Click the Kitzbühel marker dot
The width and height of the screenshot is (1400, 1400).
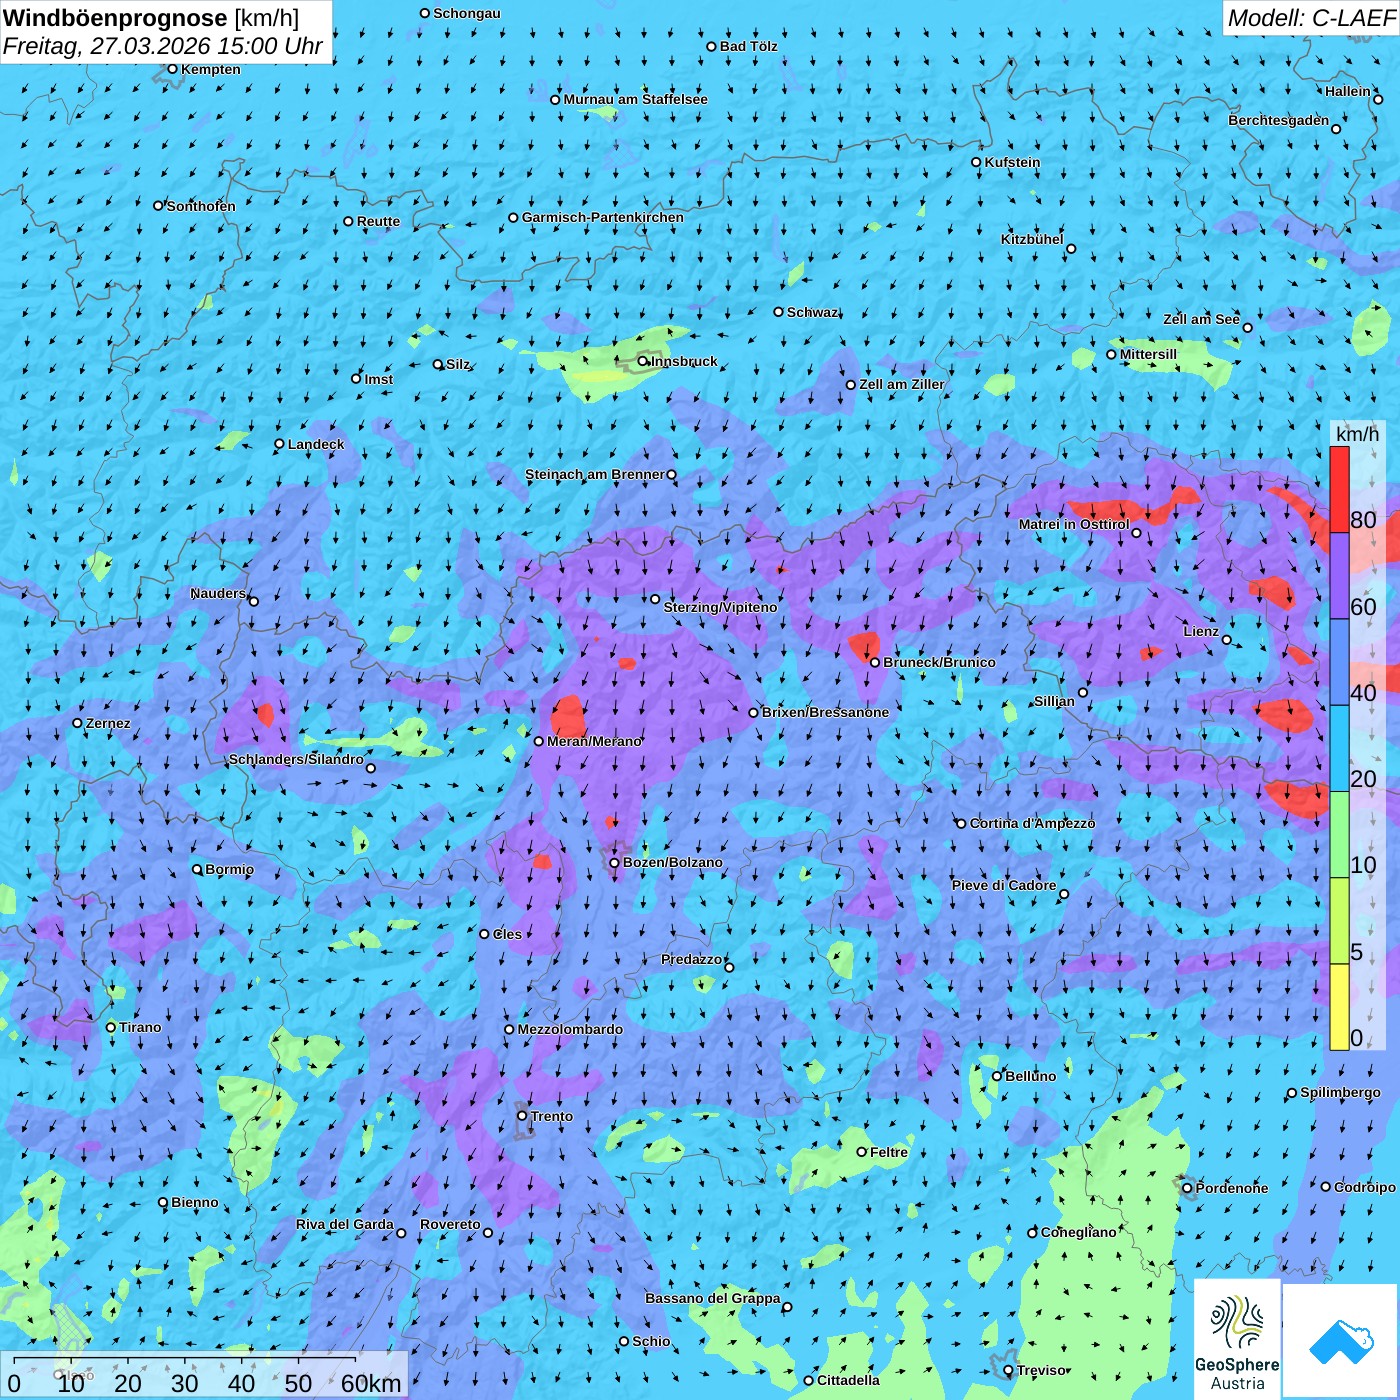[1071, 249]
